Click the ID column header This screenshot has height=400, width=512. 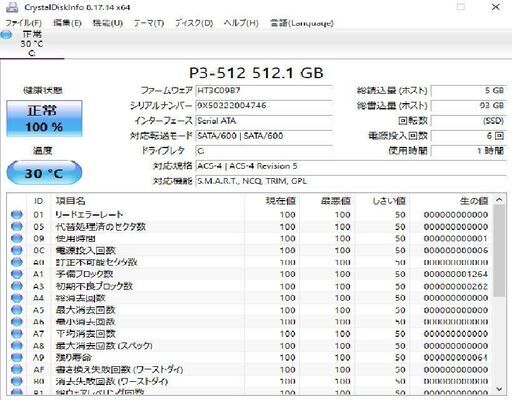[38, 201]
